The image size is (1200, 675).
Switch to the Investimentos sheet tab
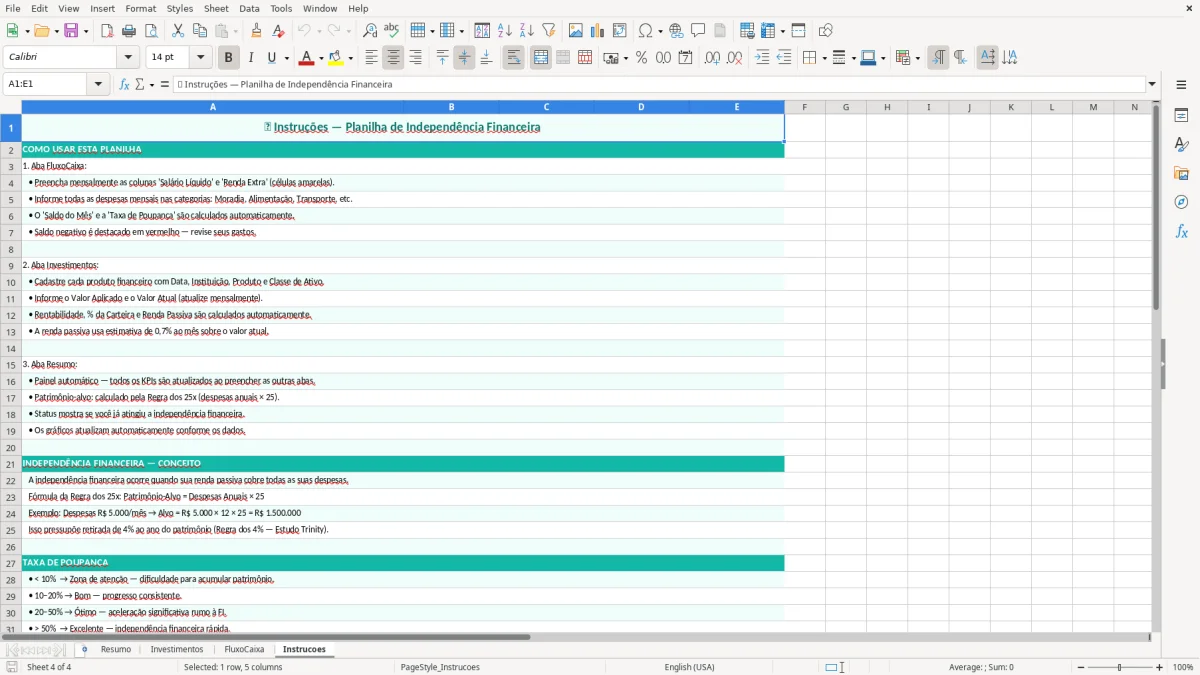(x=177, y=649)
